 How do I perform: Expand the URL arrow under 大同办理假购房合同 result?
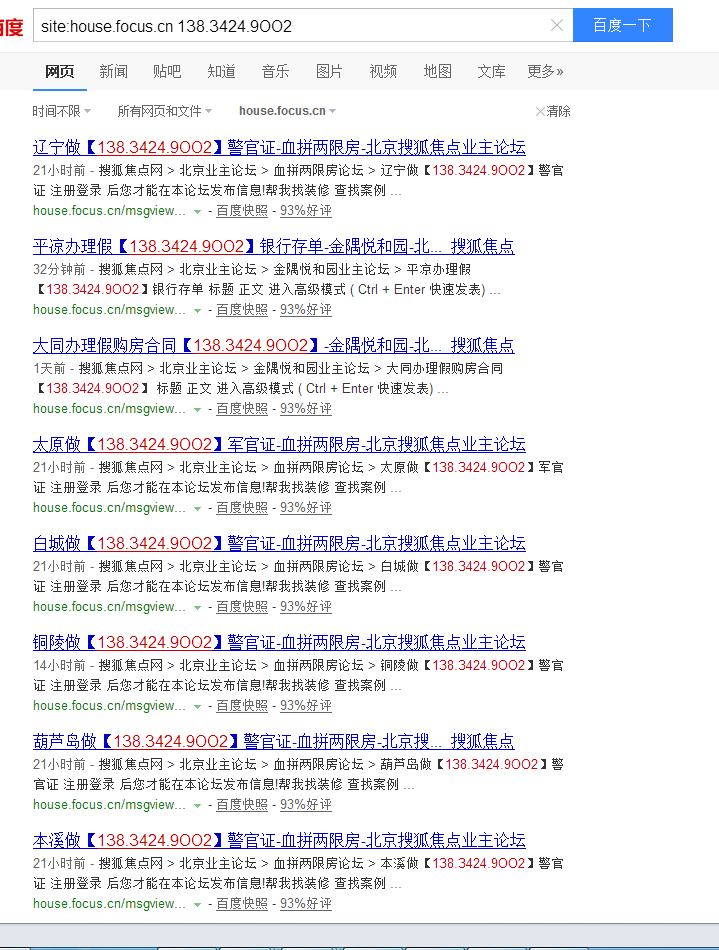tap(197, 410)
